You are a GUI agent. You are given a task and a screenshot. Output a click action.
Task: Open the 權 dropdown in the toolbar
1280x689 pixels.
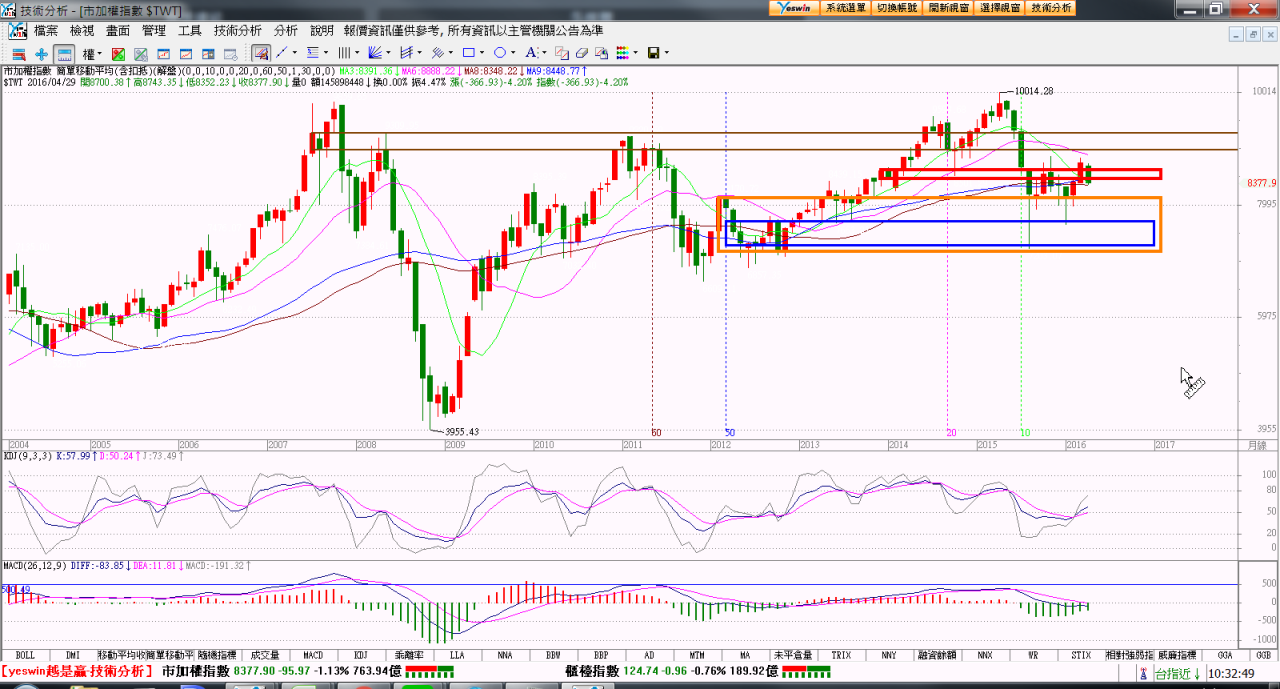tap(92, 53)
